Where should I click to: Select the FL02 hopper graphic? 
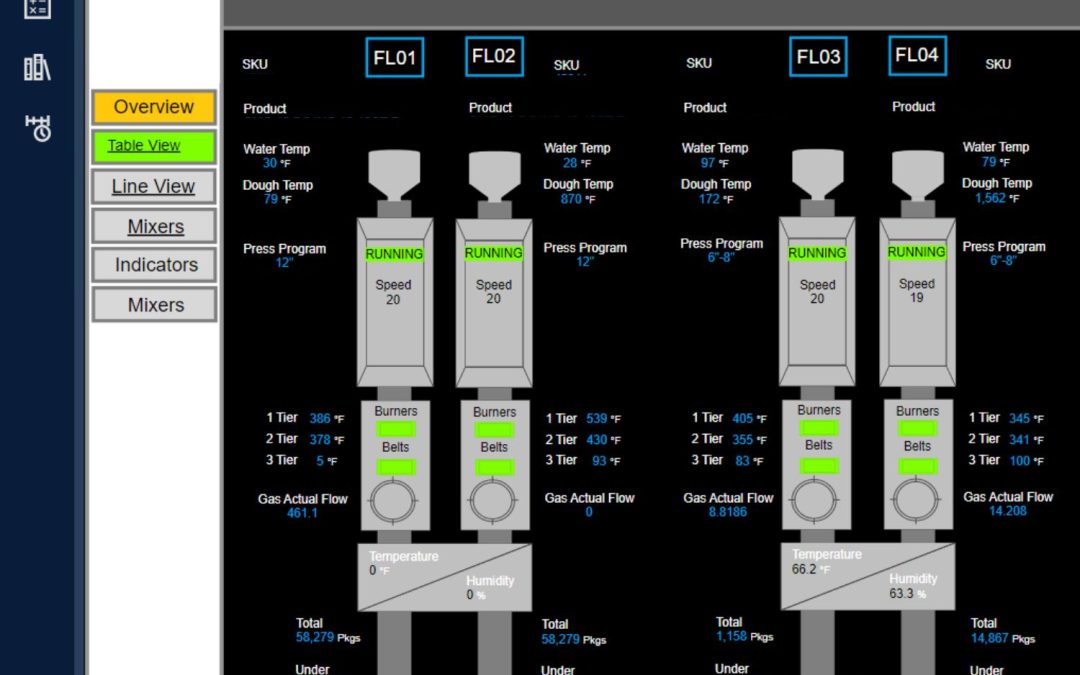495,177
